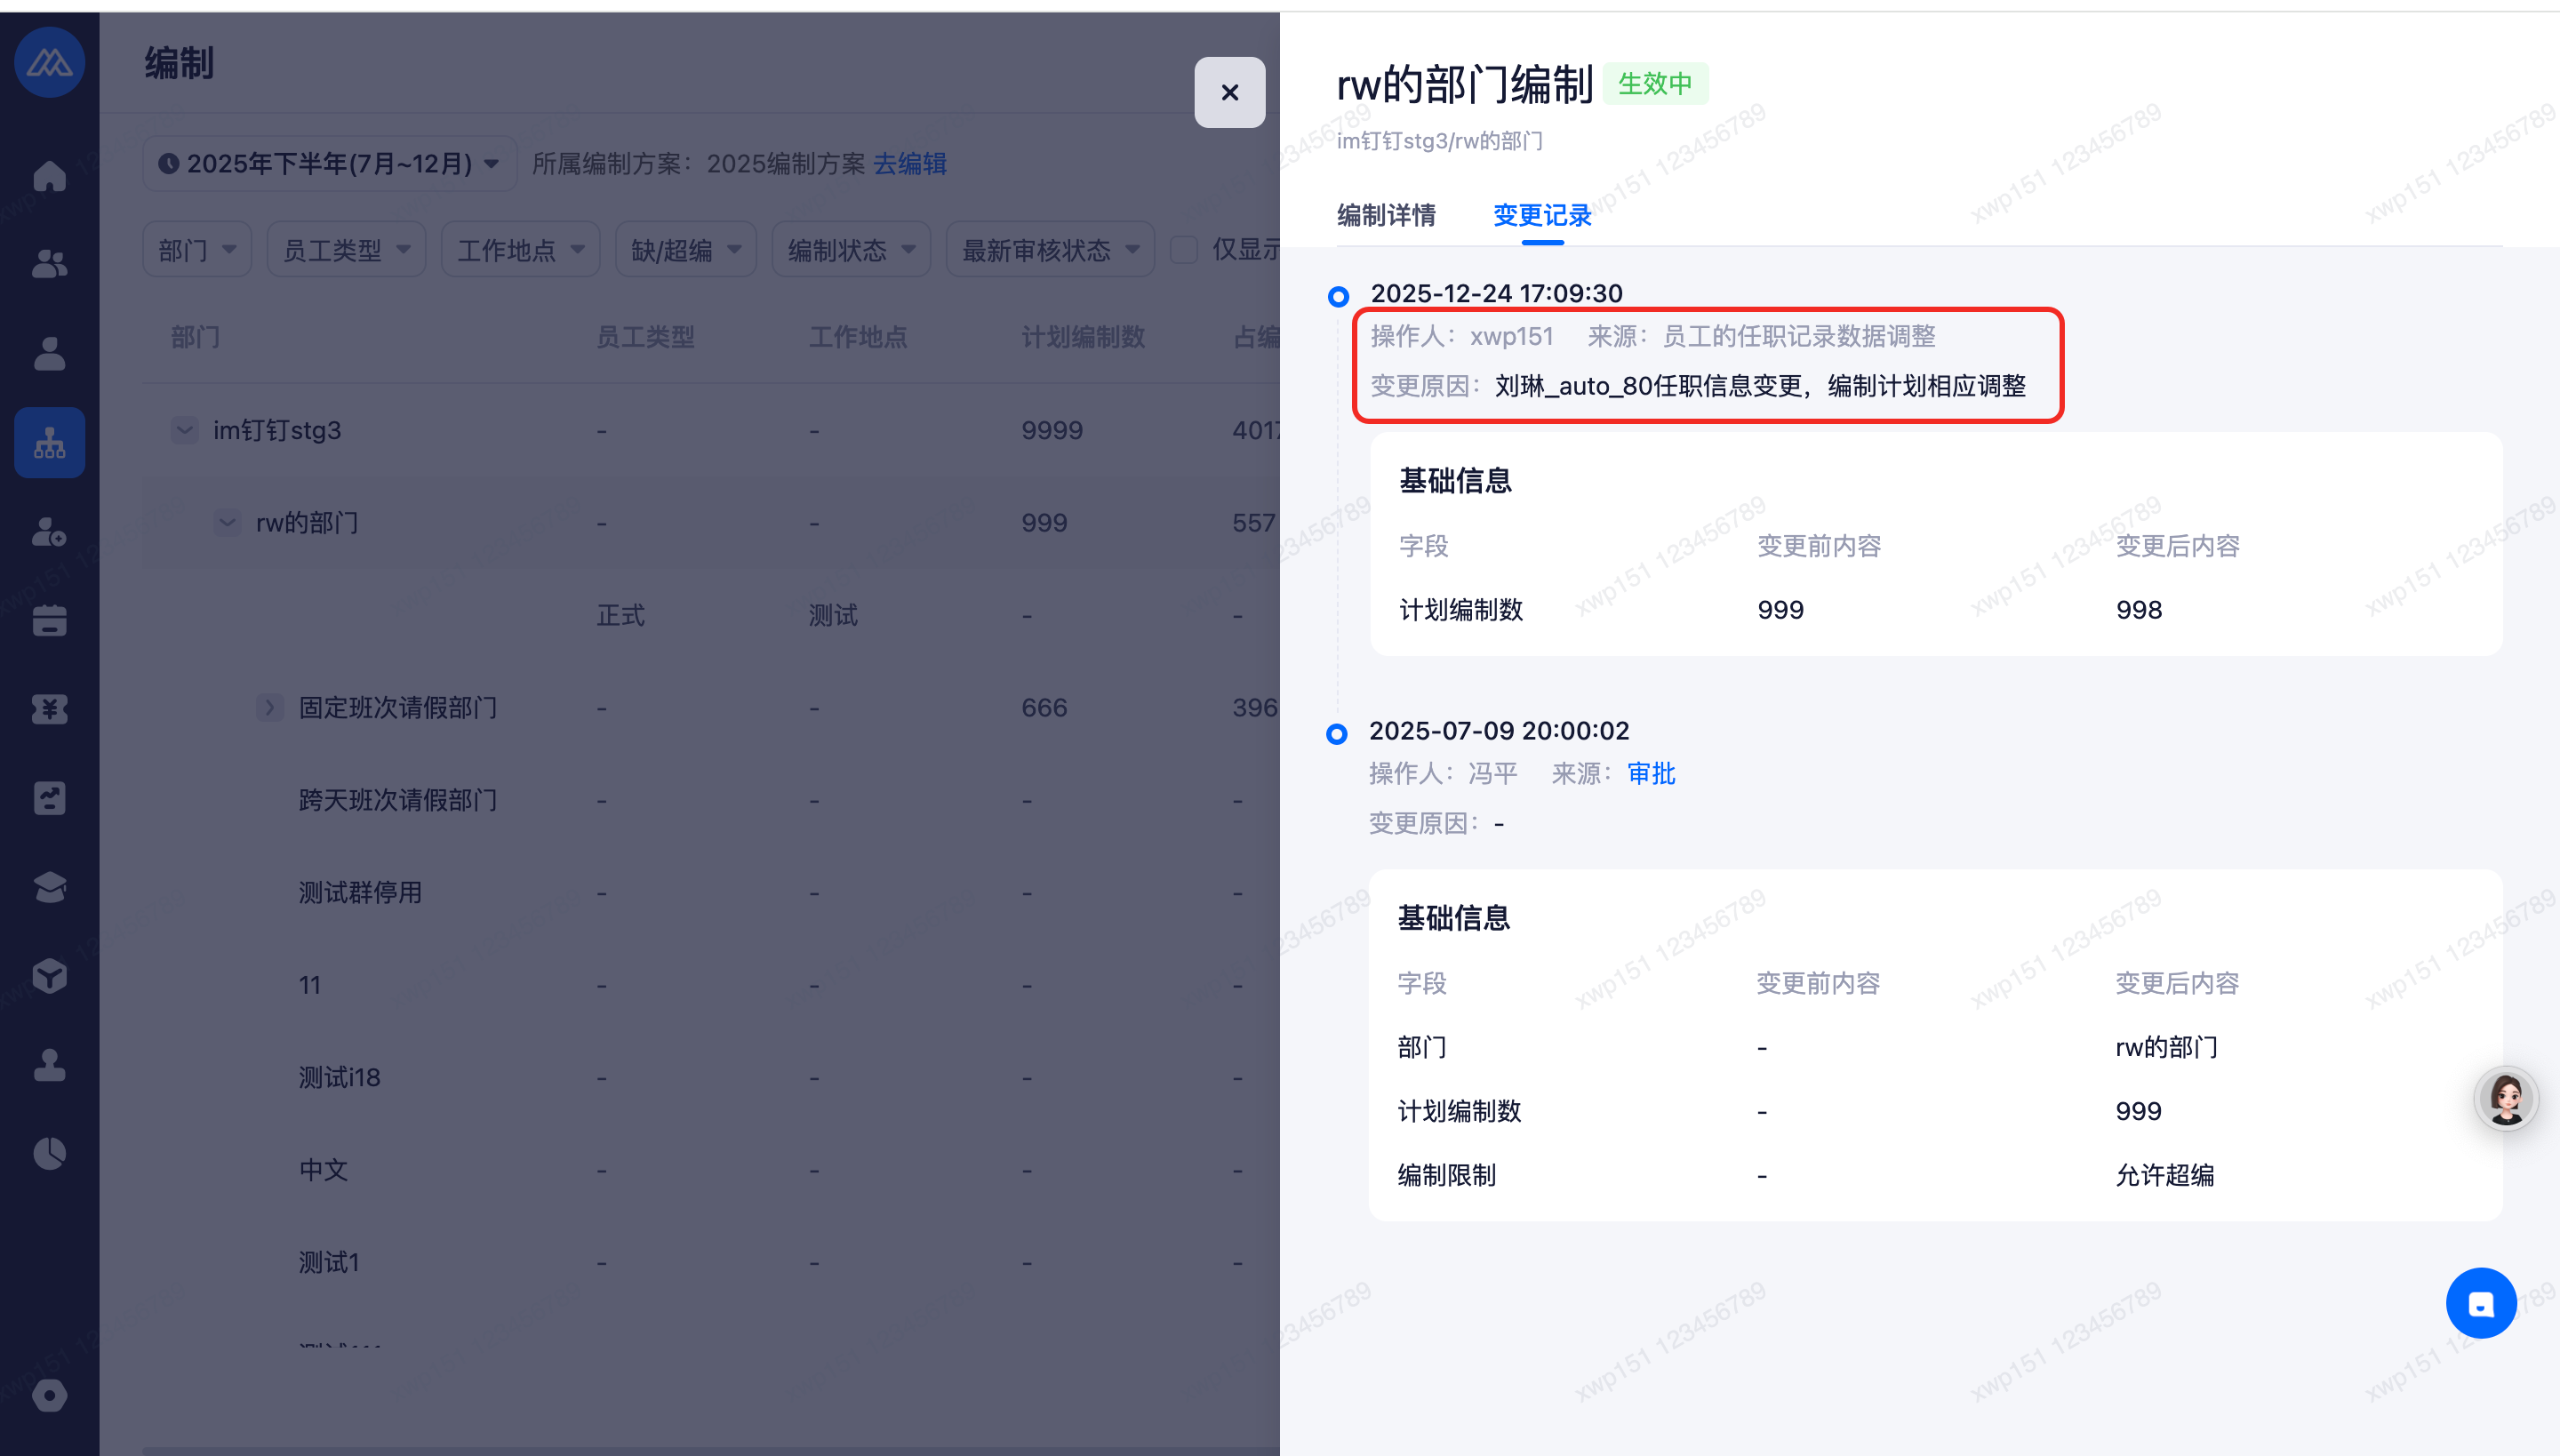2560x1456 pixels.
Task: Open the organization chart sidebar icon
Action: [49, 442]
